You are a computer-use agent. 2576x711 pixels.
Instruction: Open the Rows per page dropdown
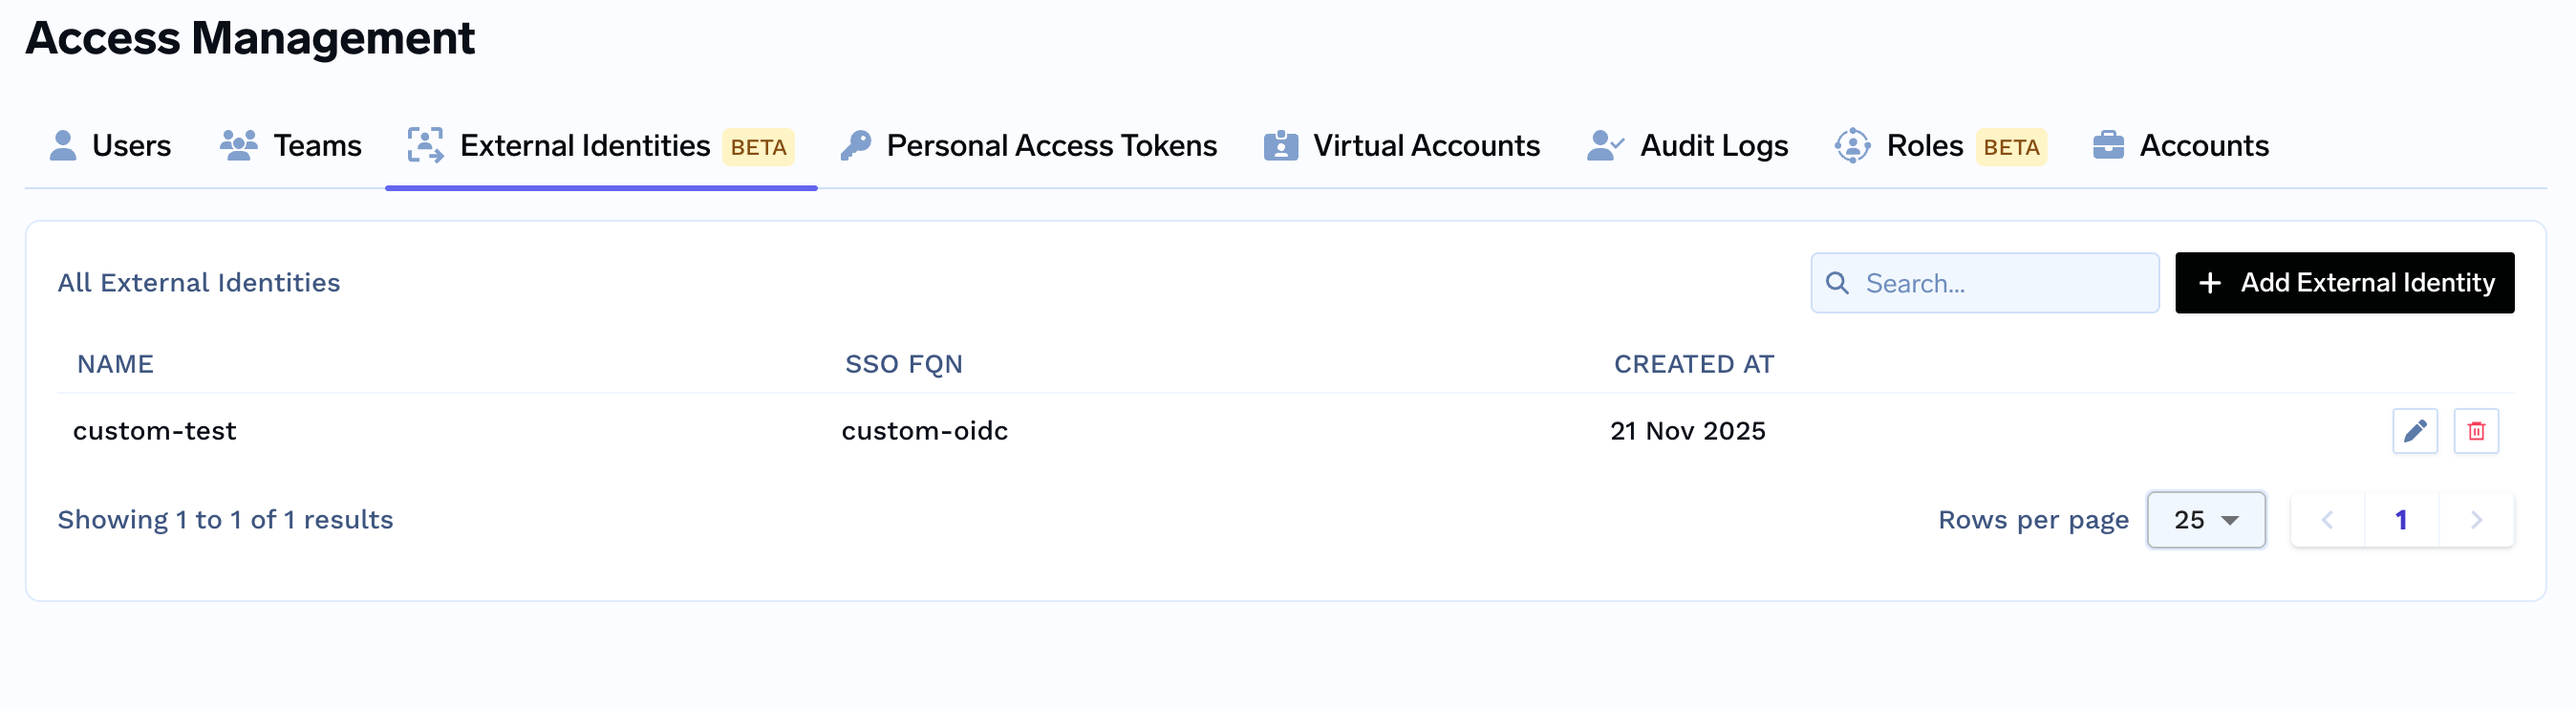(x=2206, y=519)
